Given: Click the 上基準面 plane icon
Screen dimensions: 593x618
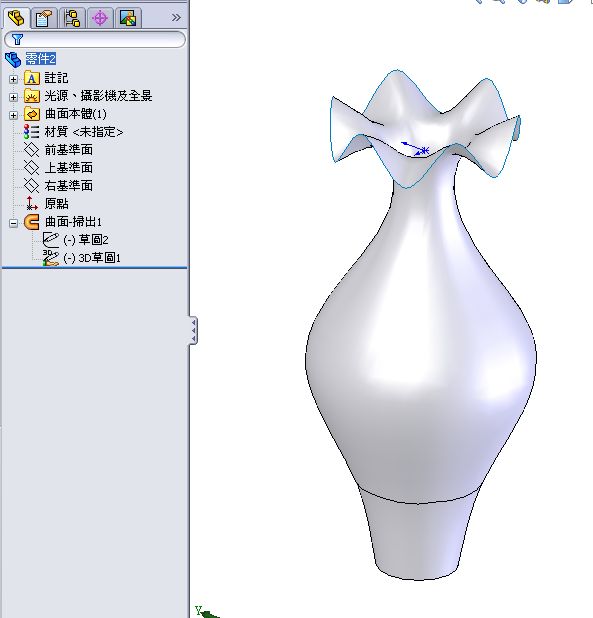Looking at the screenshot, I should point(31,168).
